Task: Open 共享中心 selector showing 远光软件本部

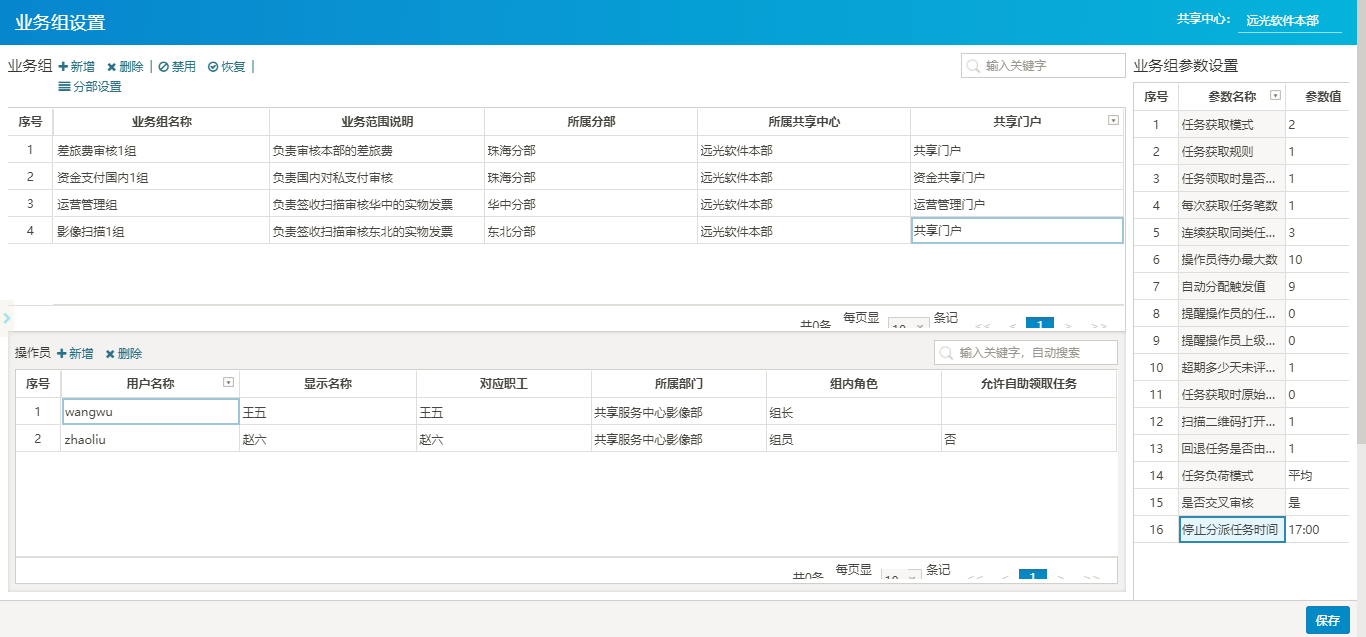Action: pos(1289,20)
